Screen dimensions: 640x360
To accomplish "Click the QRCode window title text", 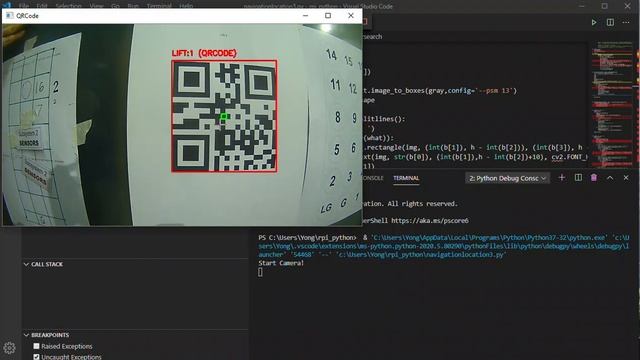I will [27, 16].
